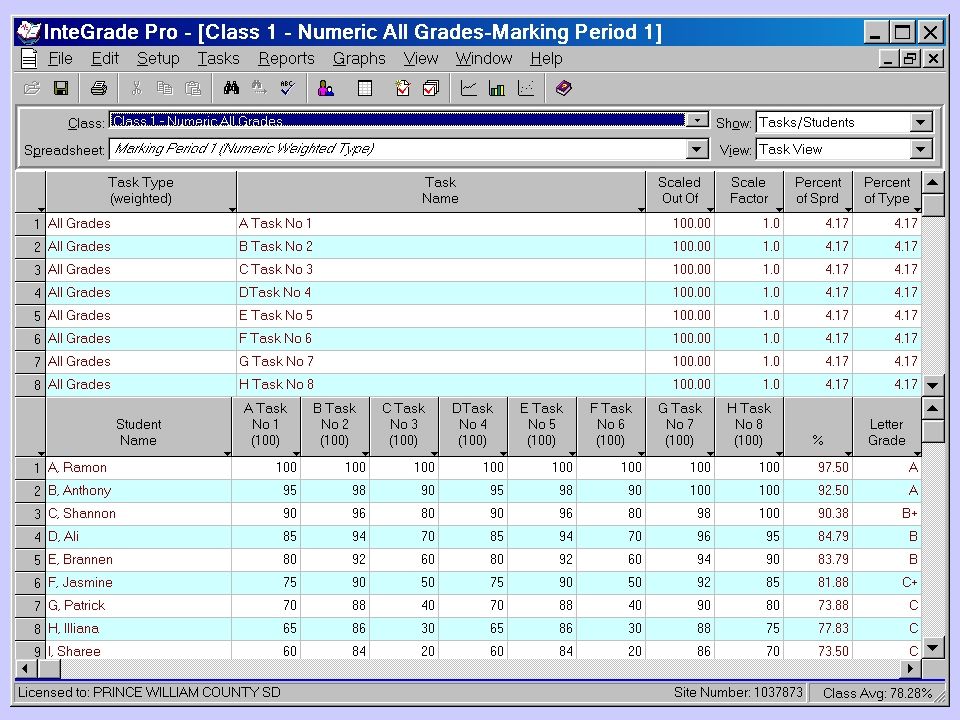Open the Reports menu
The height and width of the screenshot is (720, 960).
[x=286, y=59]
